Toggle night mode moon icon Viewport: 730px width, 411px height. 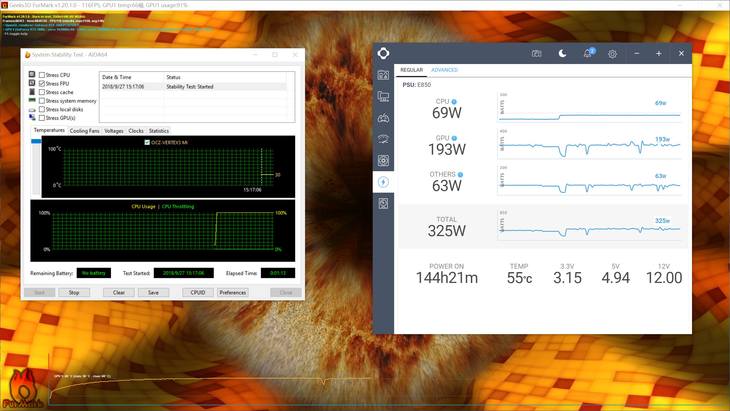coord(562,54)
